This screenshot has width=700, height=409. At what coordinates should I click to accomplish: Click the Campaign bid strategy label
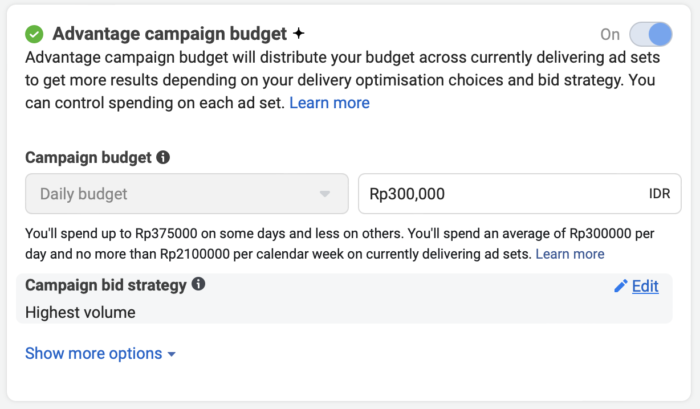pos(106,285)
